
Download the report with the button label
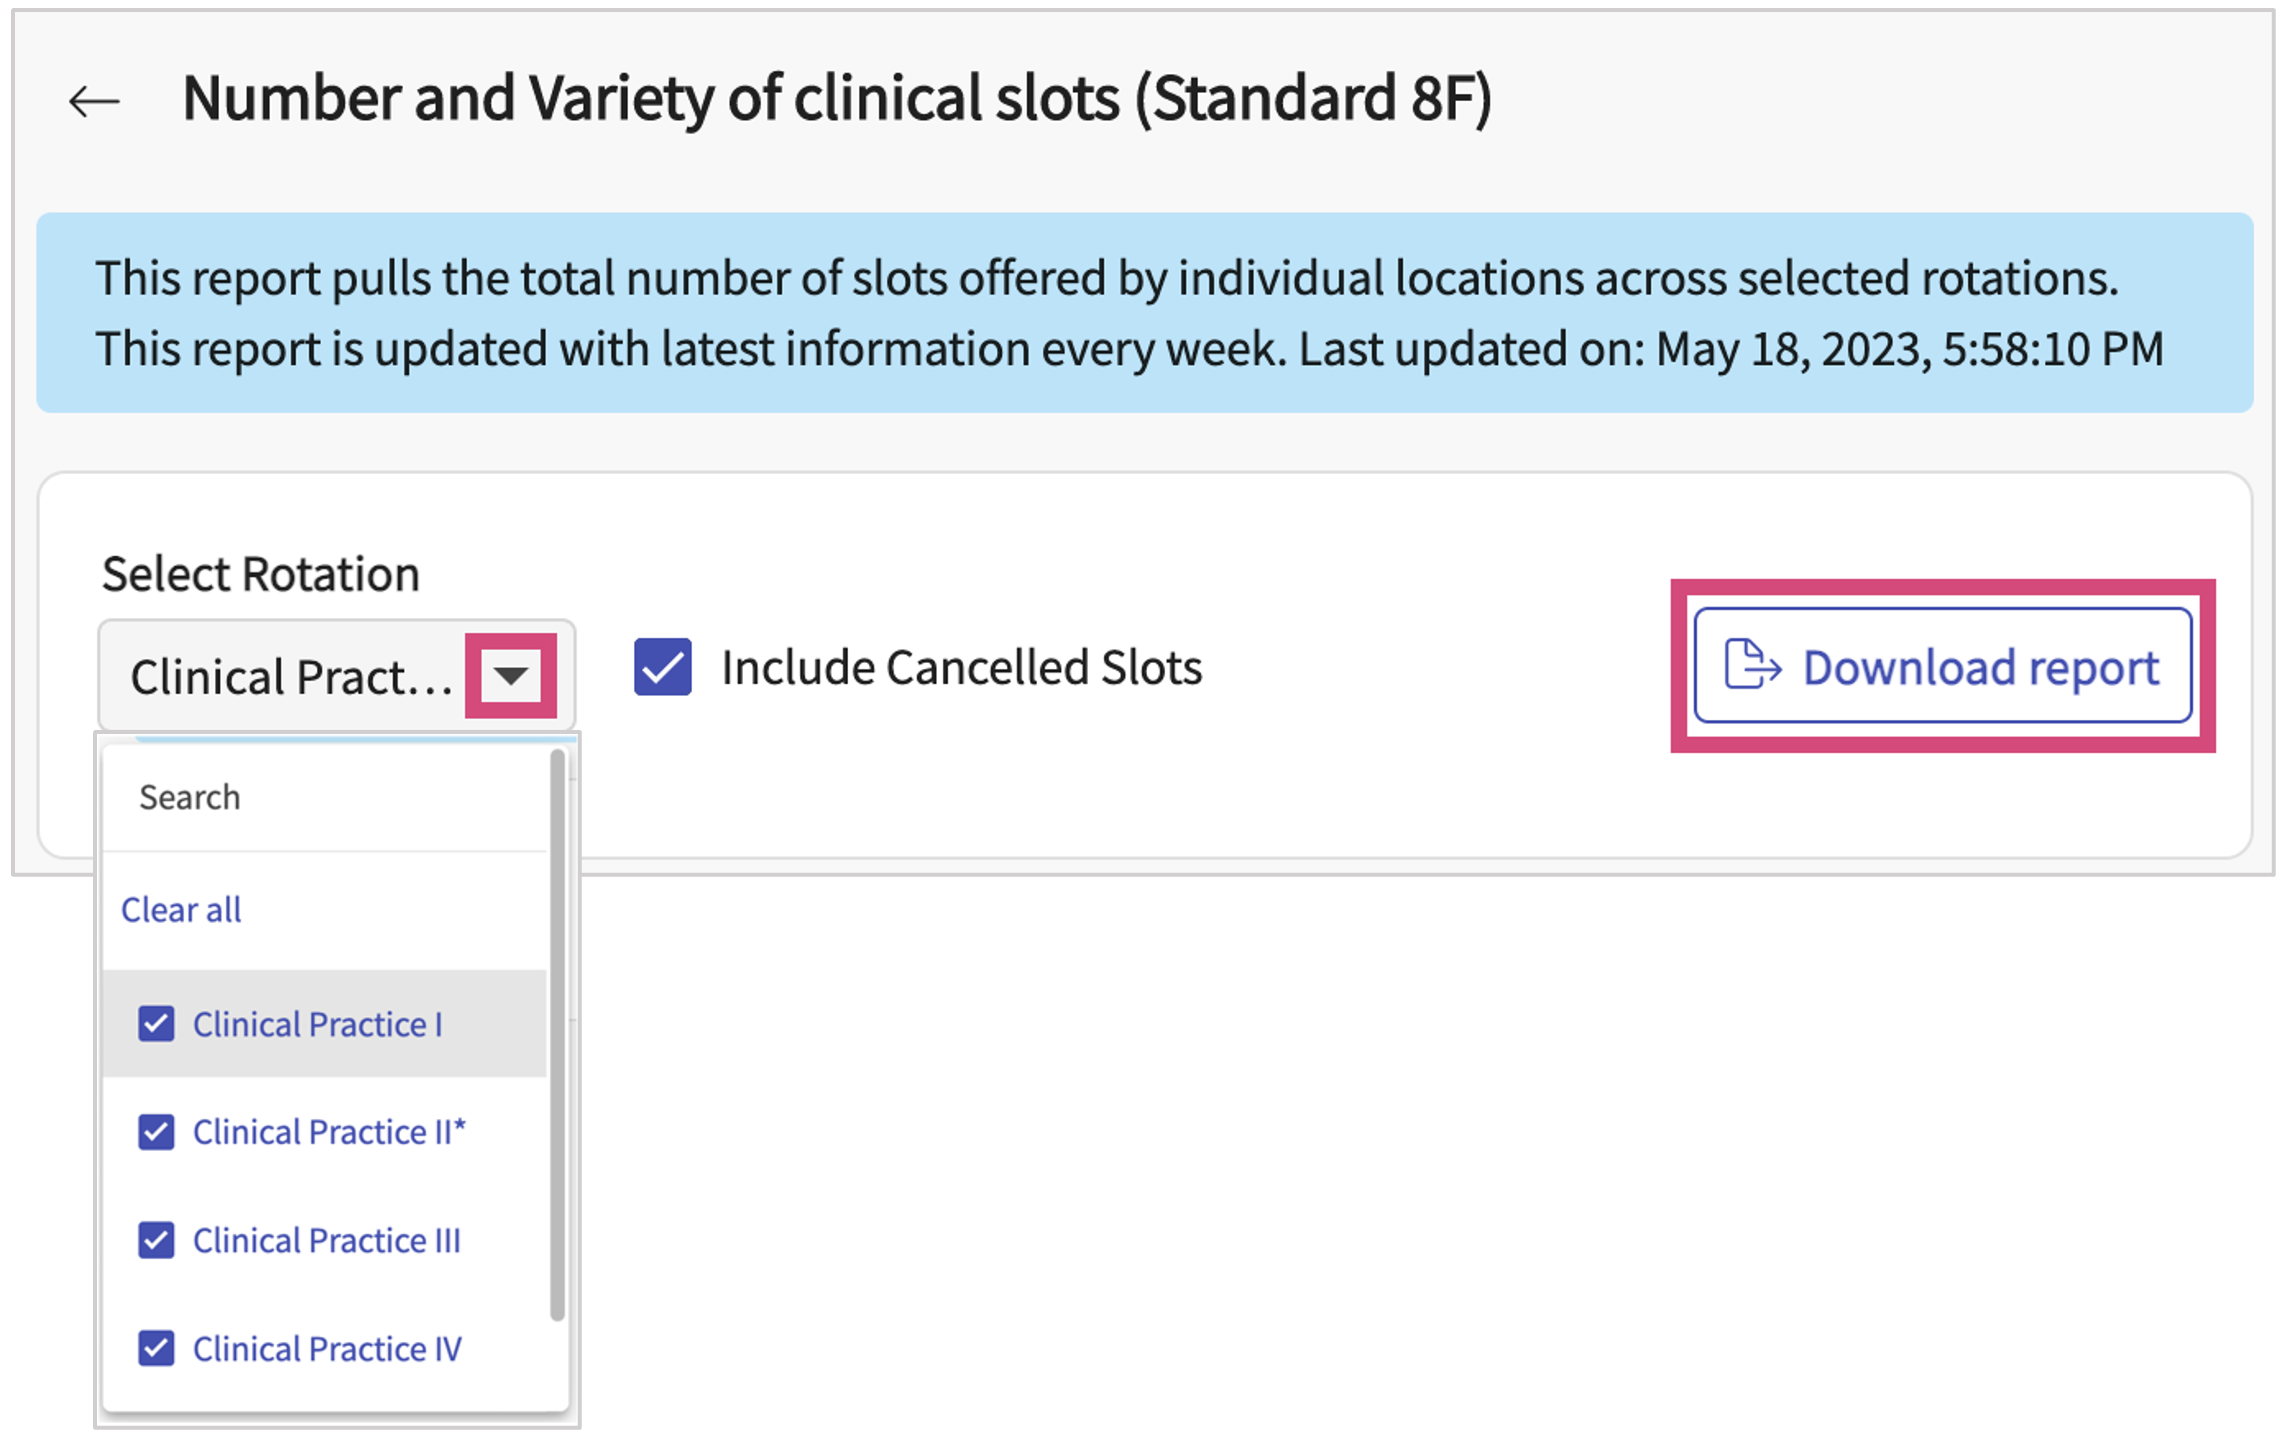(1980, 667)
